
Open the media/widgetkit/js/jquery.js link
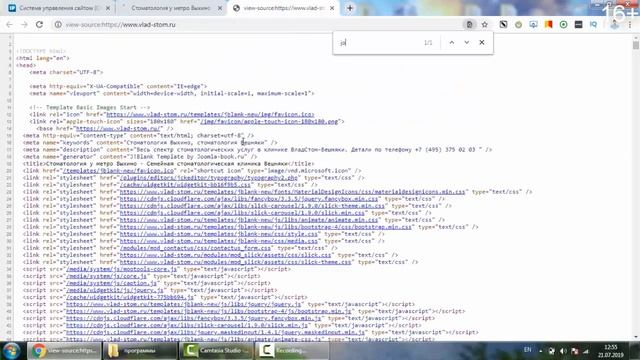[115, 290]
